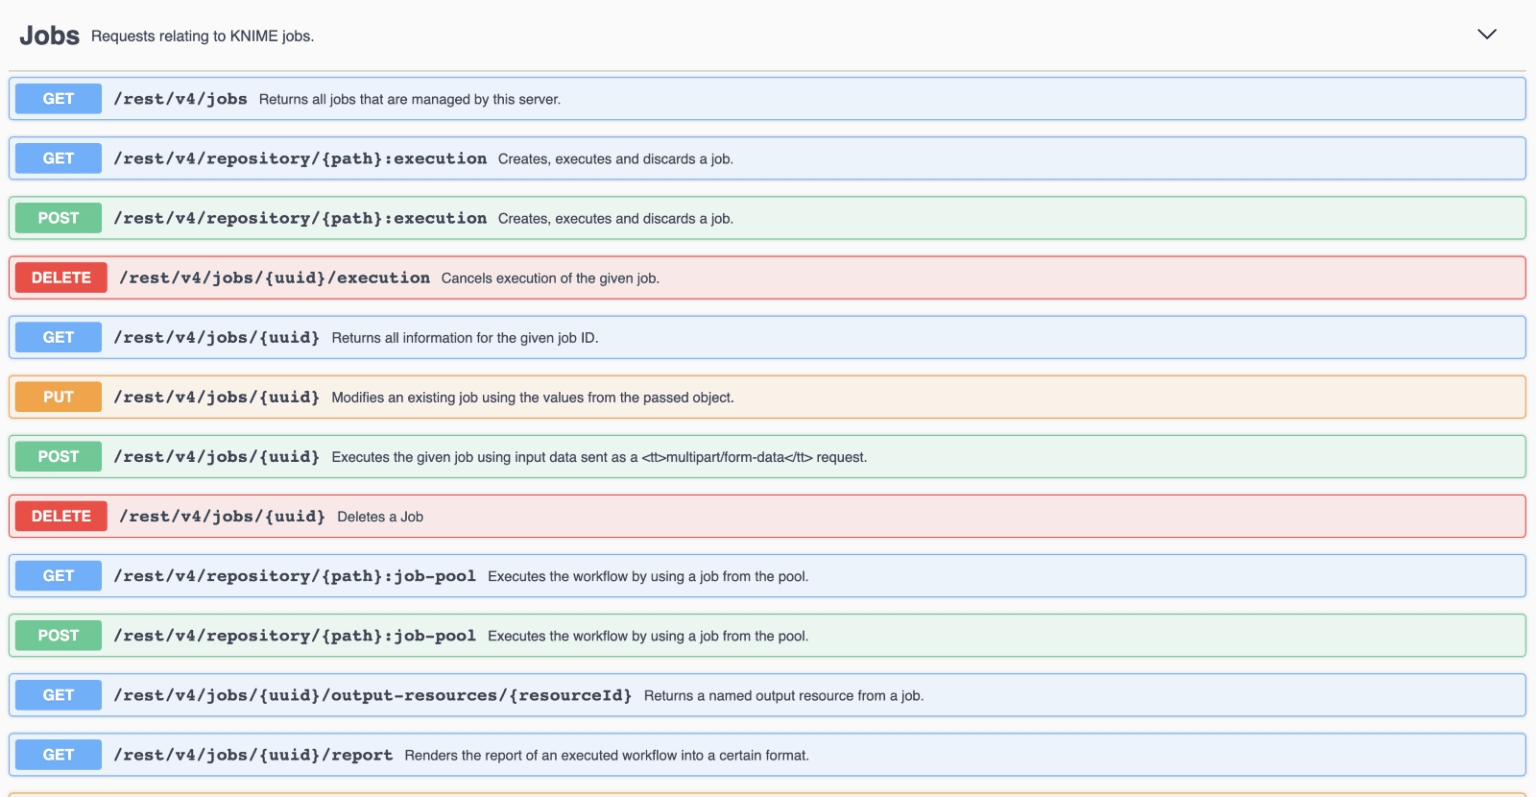The image size is (1536, 797).
Task: Click 'Modifies an existing job' description
Action: pyautogui.click(x=532, y=397)
